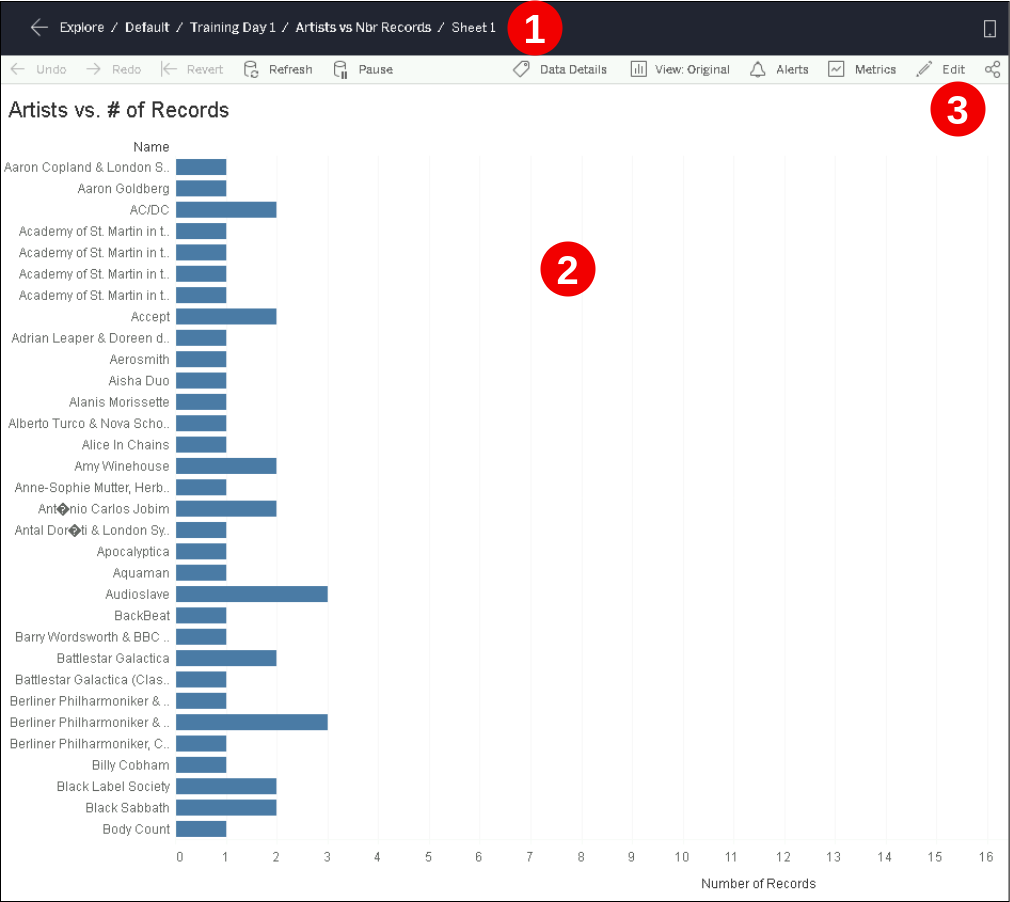This screenshot has width=1010, height=902.
Task: Click the back arrow in header
Action: (x=39, y=27)
